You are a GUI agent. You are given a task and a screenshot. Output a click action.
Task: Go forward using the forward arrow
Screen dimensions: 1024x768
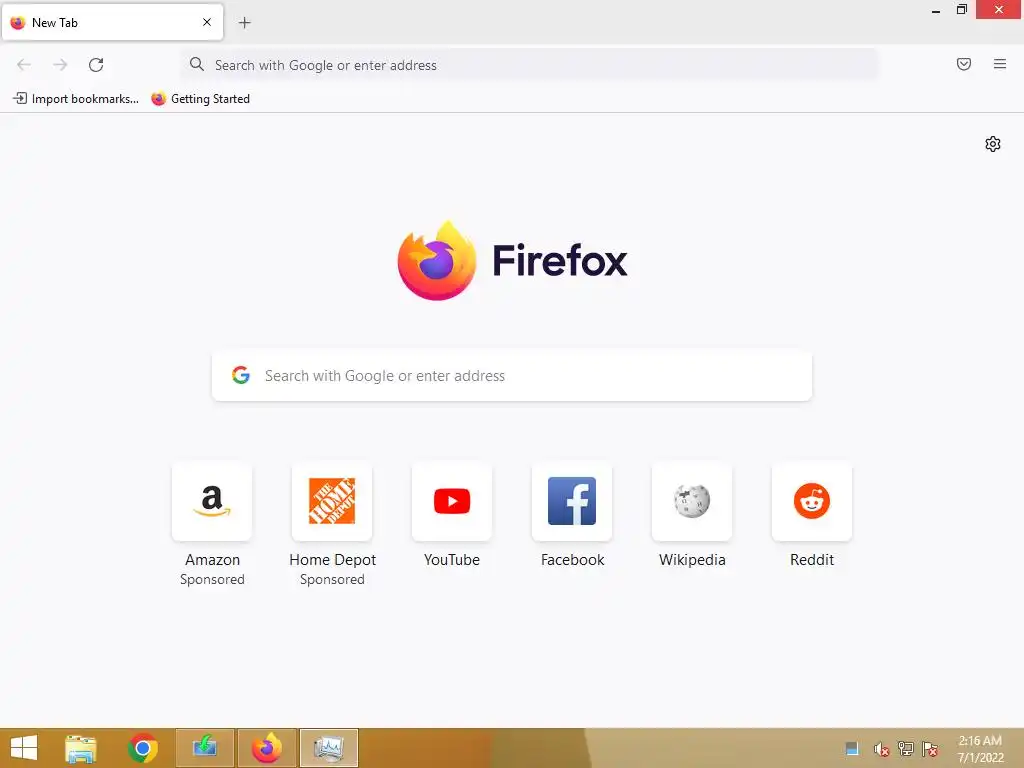[x=60, y=65]
